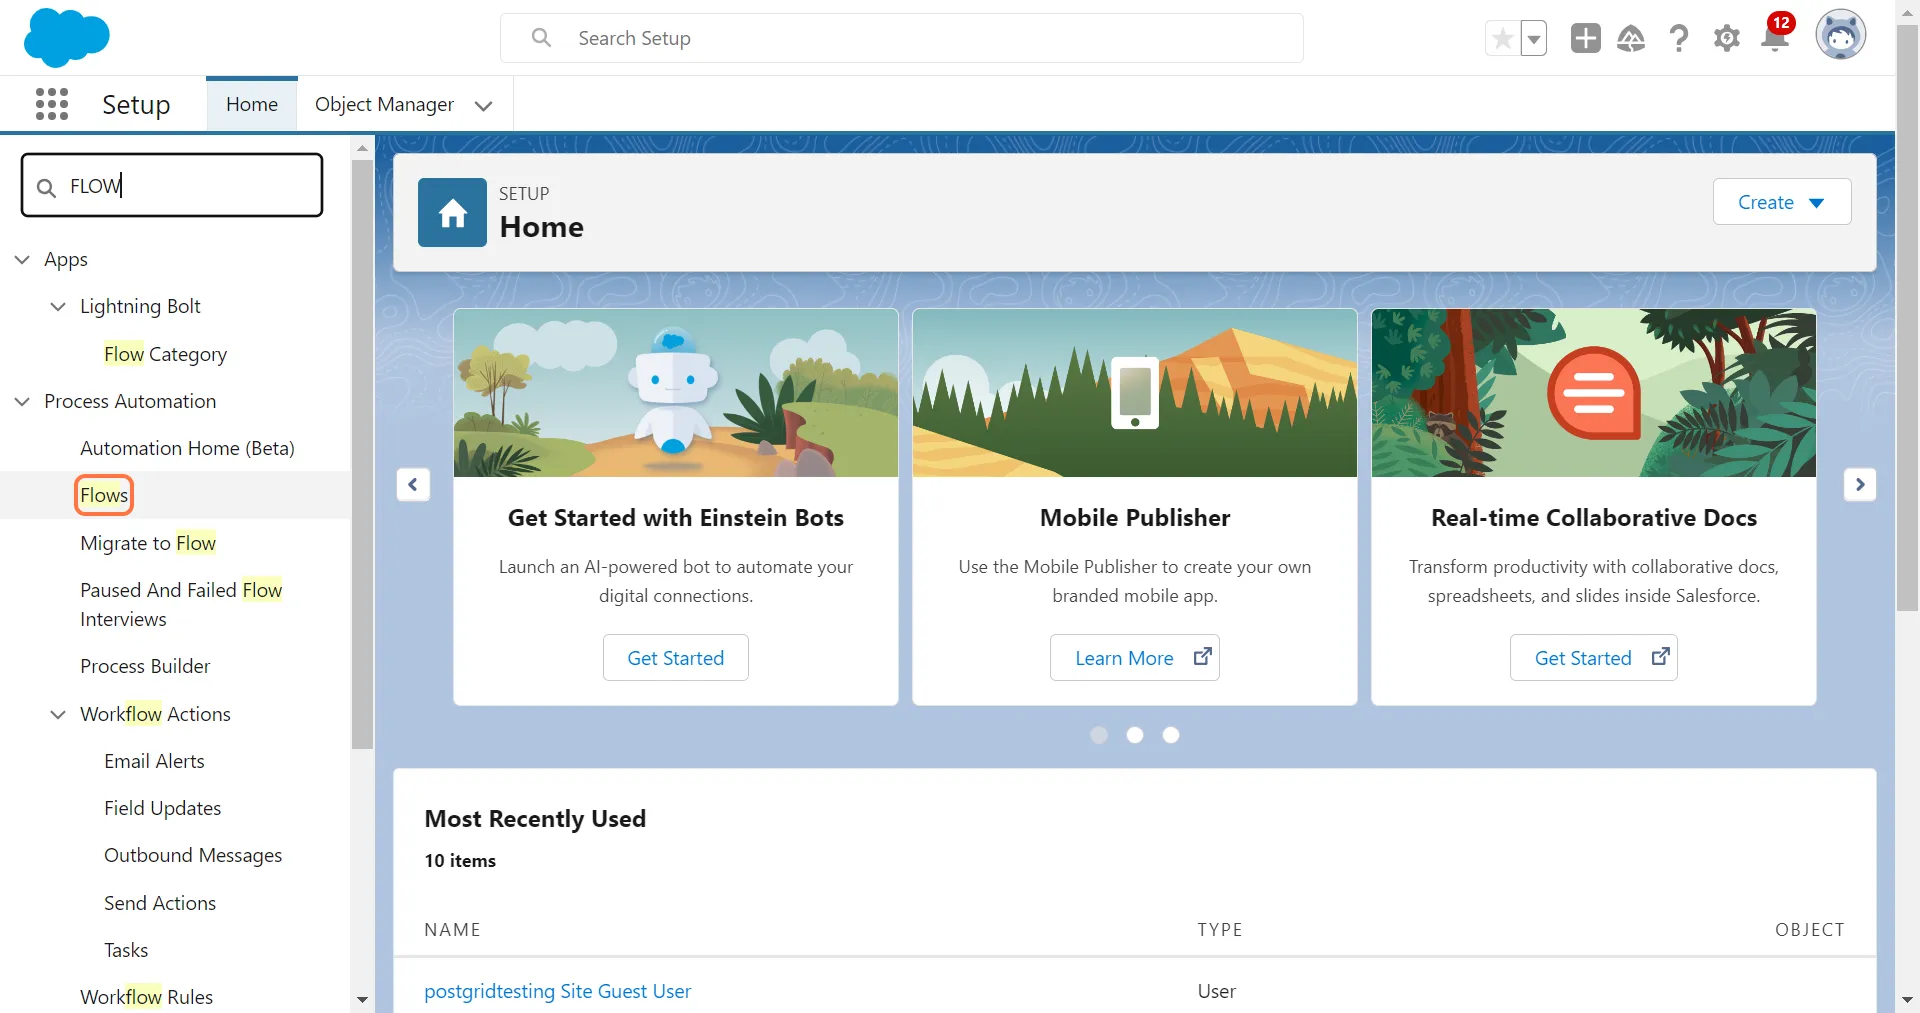Switch to the Object Manager tab
Screen dimensions: 1920x1013
pyautogui.click(x=384, y=104)
